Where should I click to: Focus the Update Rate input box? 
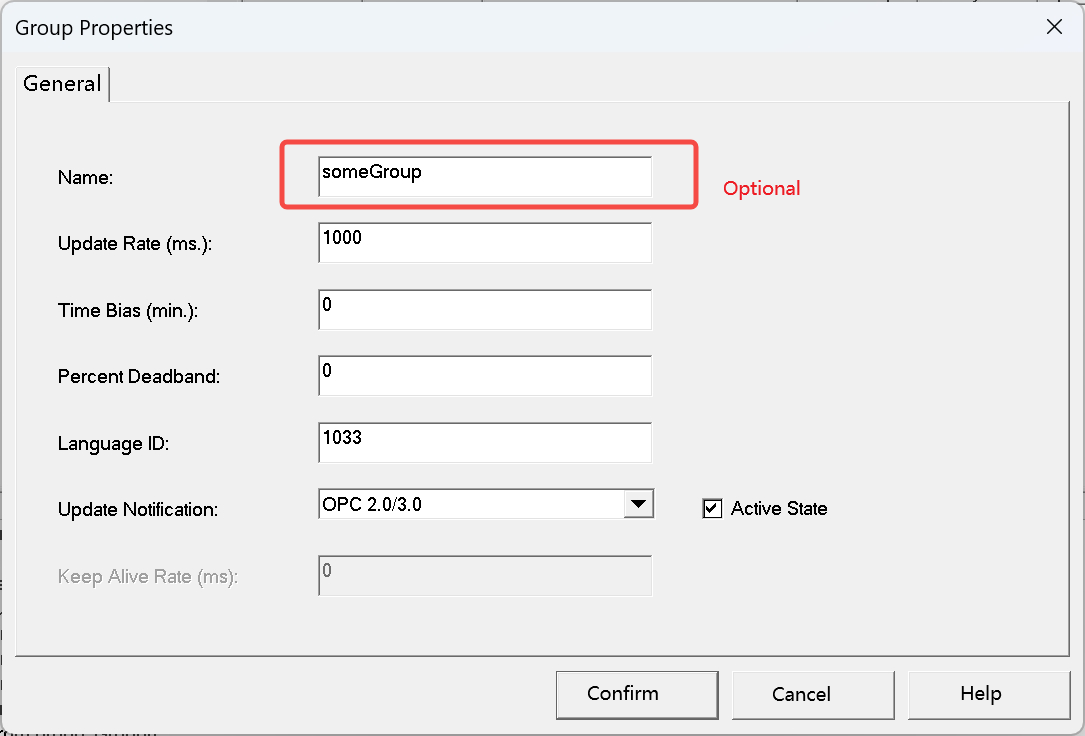pos(485,243)
